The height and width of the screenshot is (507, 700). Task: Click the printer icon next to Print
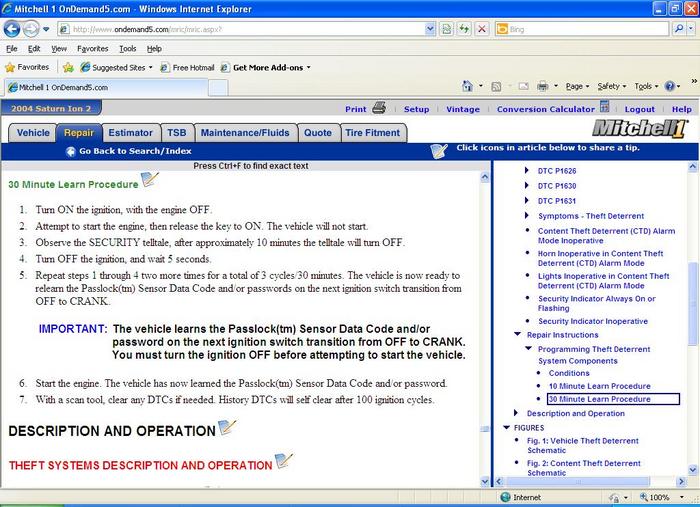pos(379,109)
